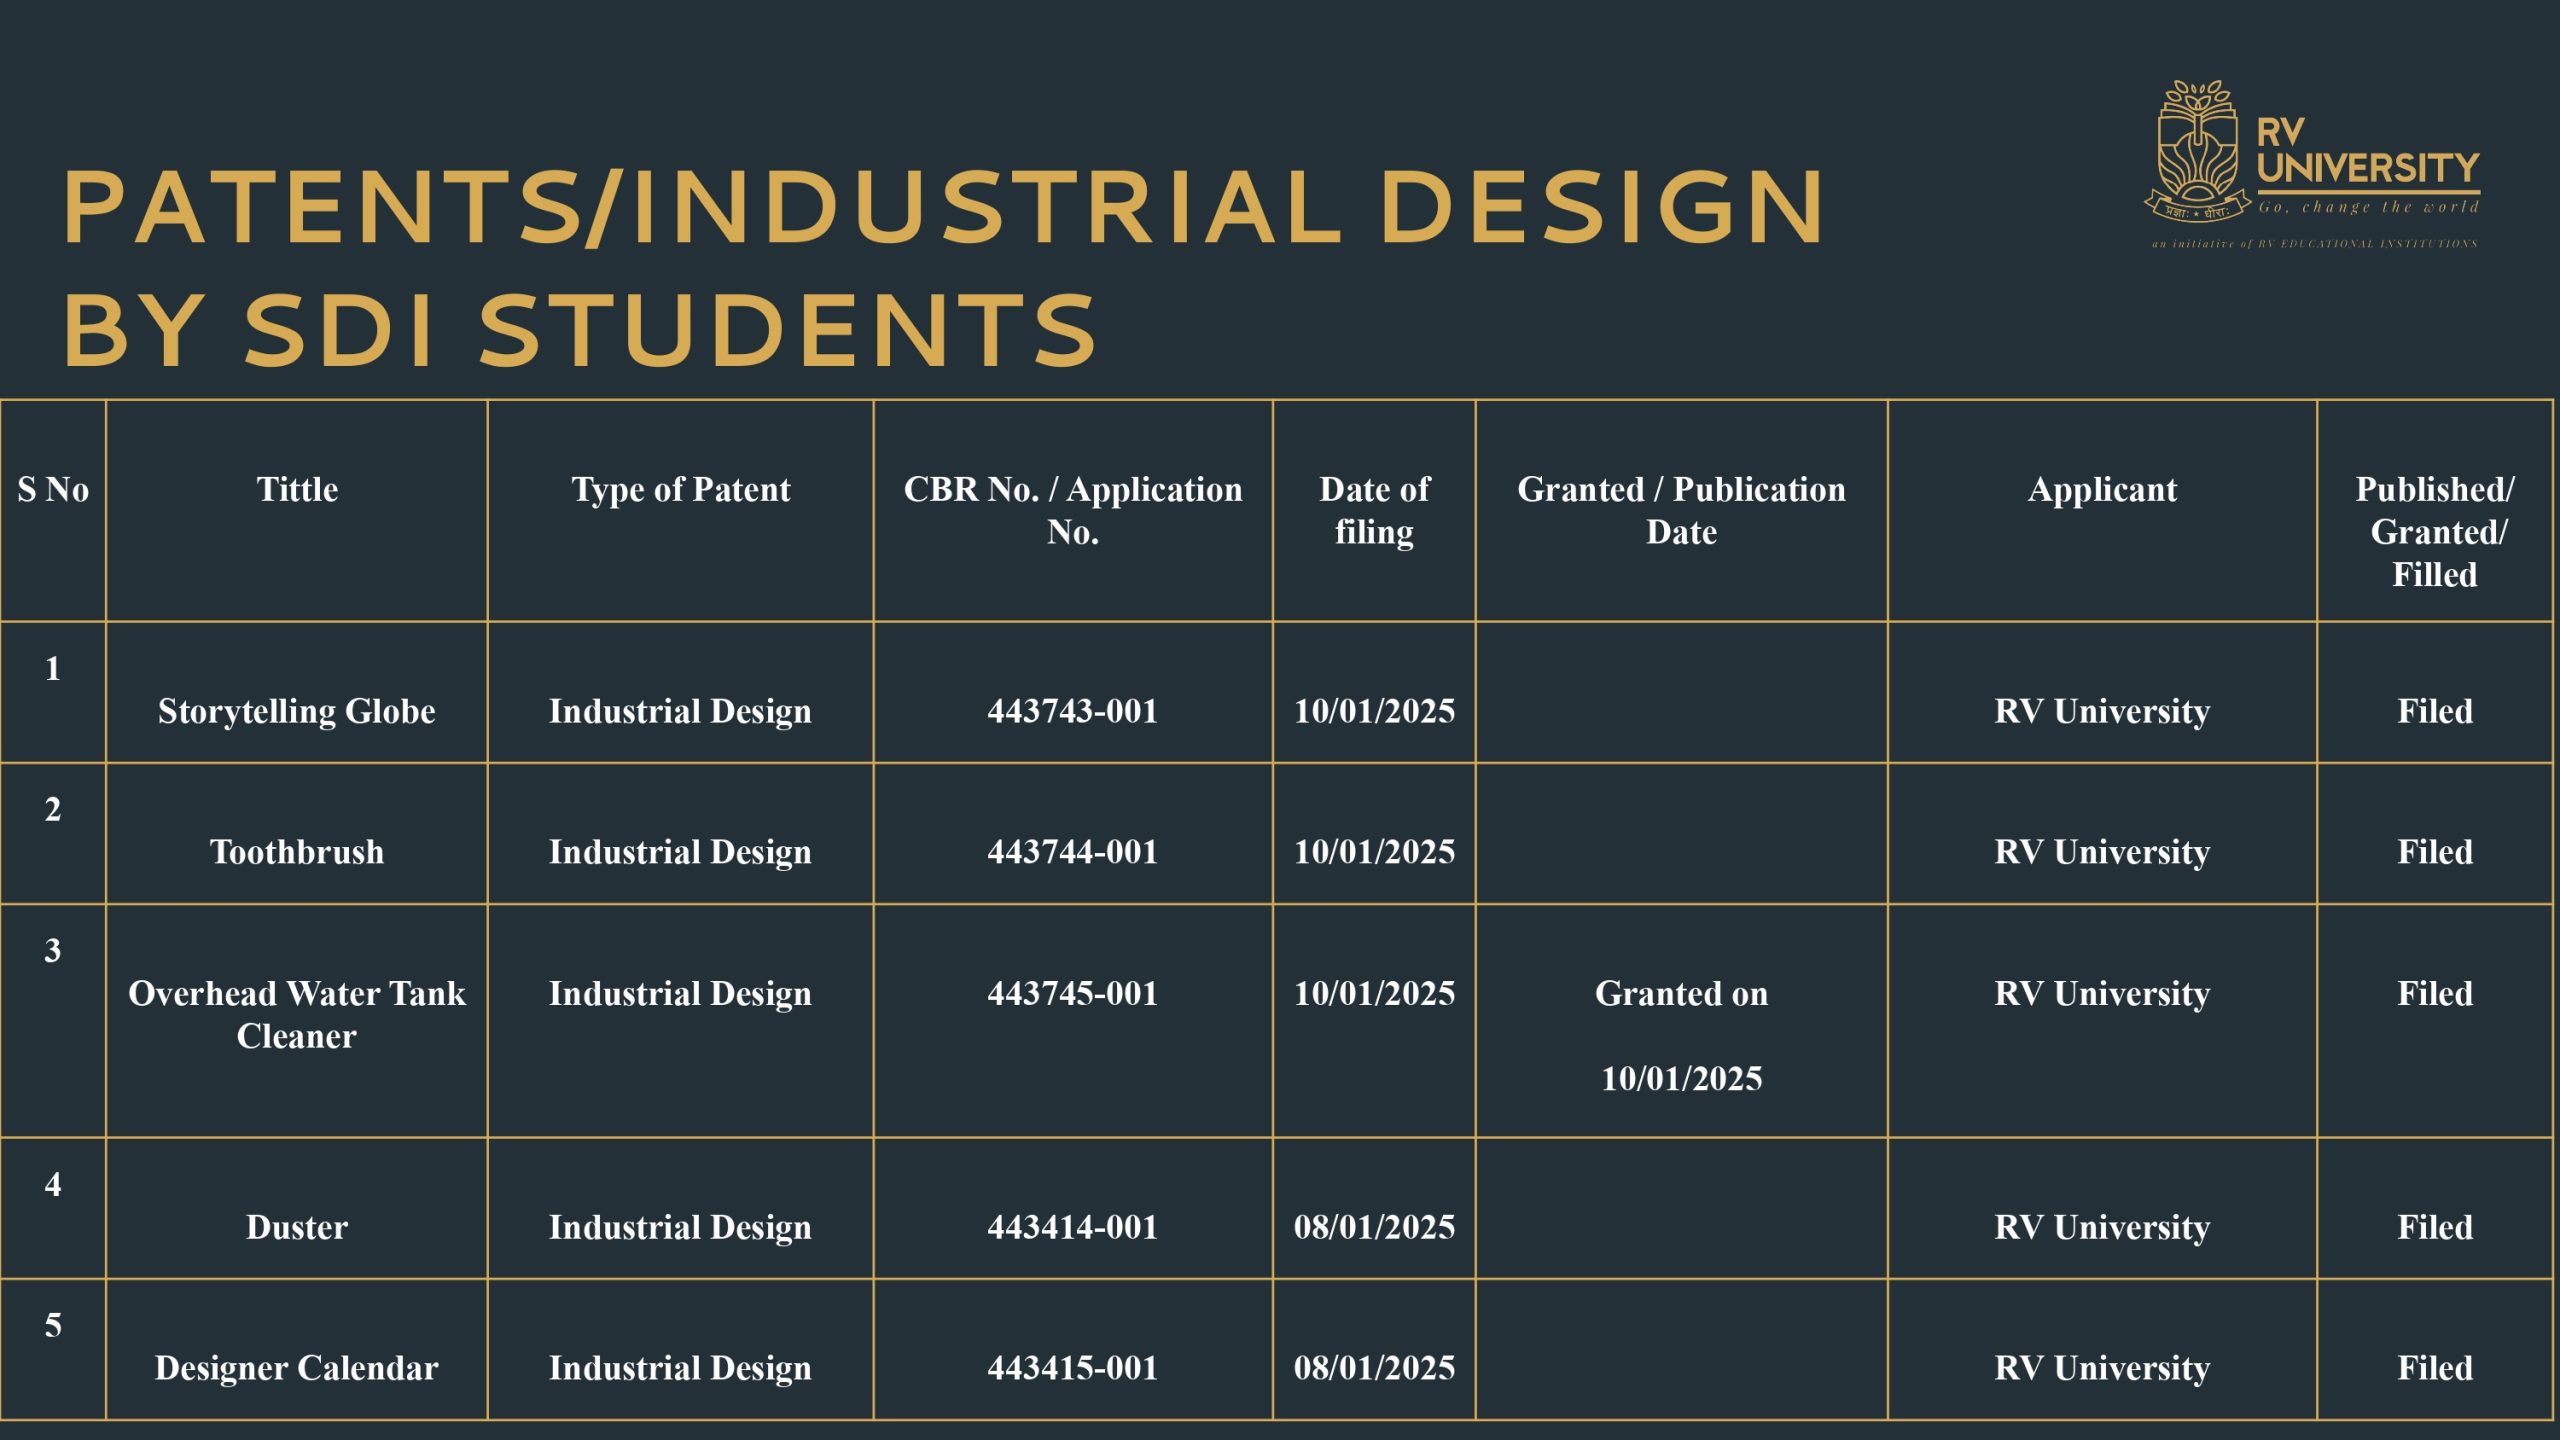Click filing date in Storytelling Globe row

click(x=1374, y=711)
